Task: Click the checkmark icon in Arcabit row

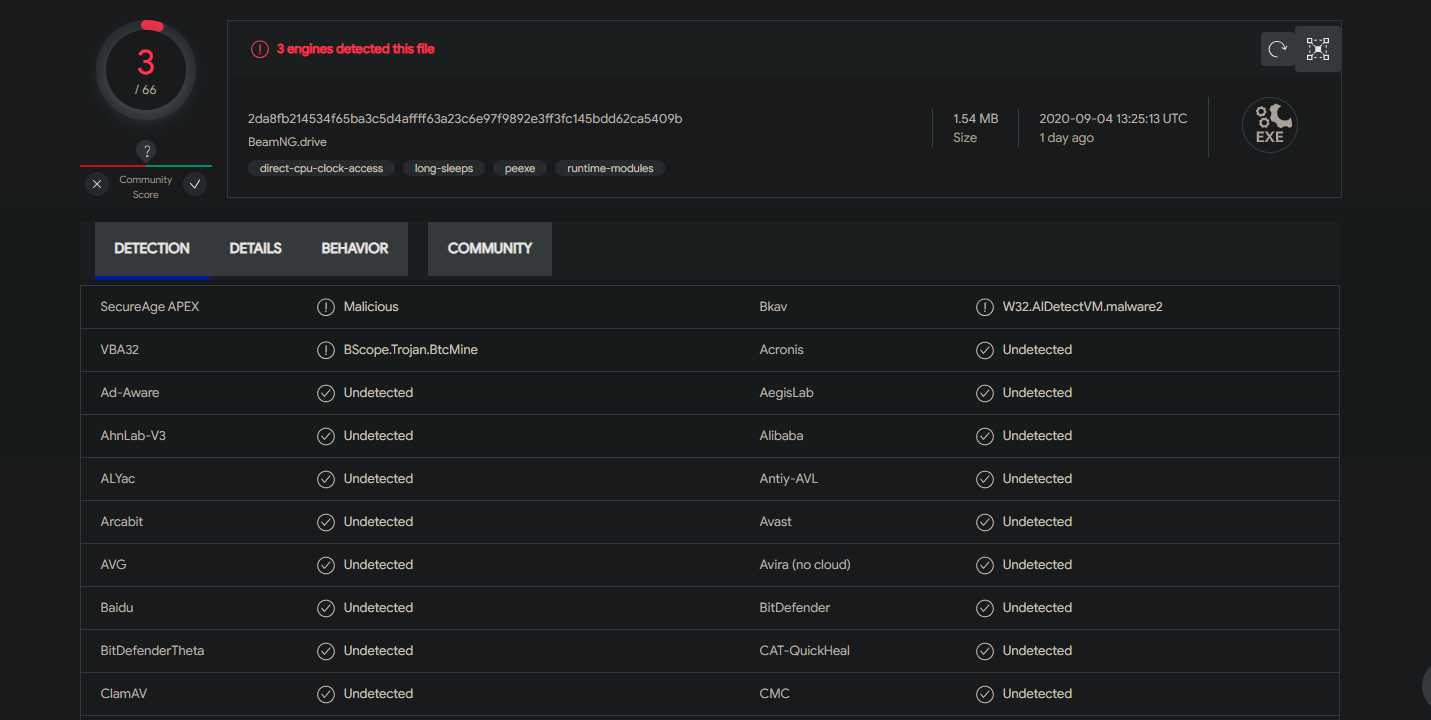Action: click(326, 522)
